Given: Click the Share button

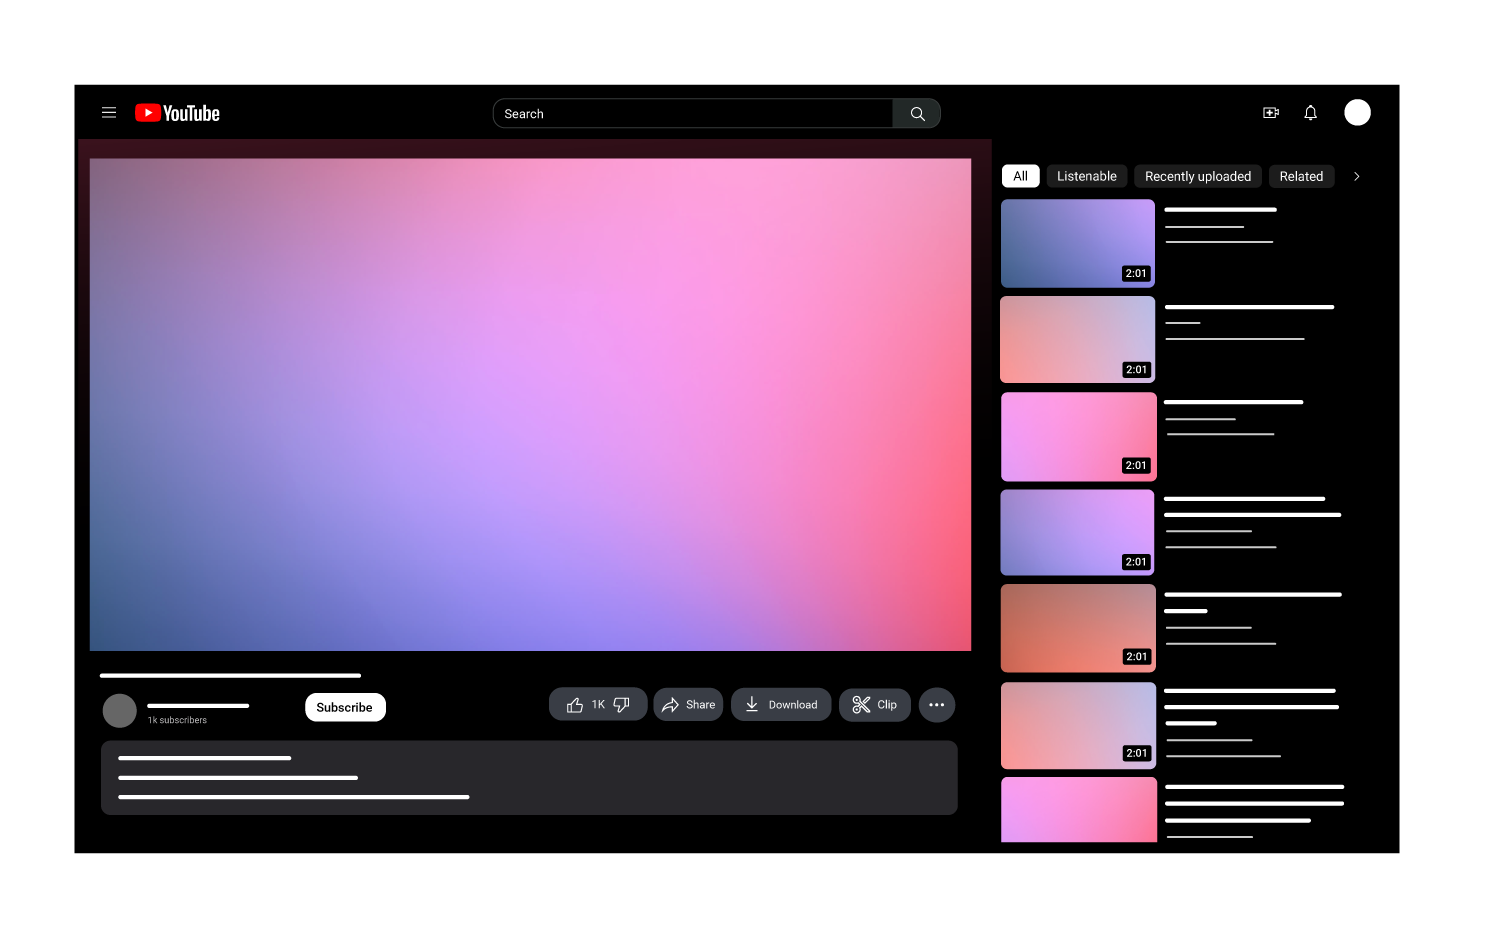Looking at the screenshot, I should (x=688, y=704).
